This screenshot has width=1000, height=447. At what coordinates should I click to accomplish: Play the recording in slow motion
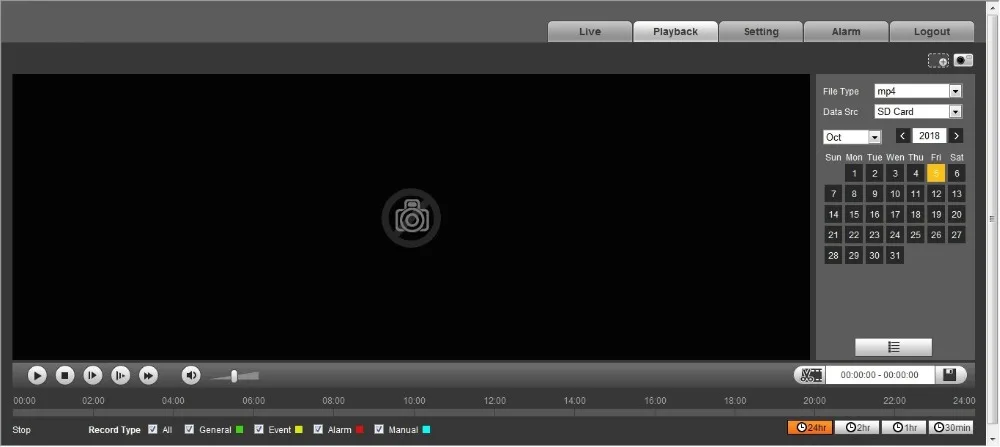(x=121, y=376)
